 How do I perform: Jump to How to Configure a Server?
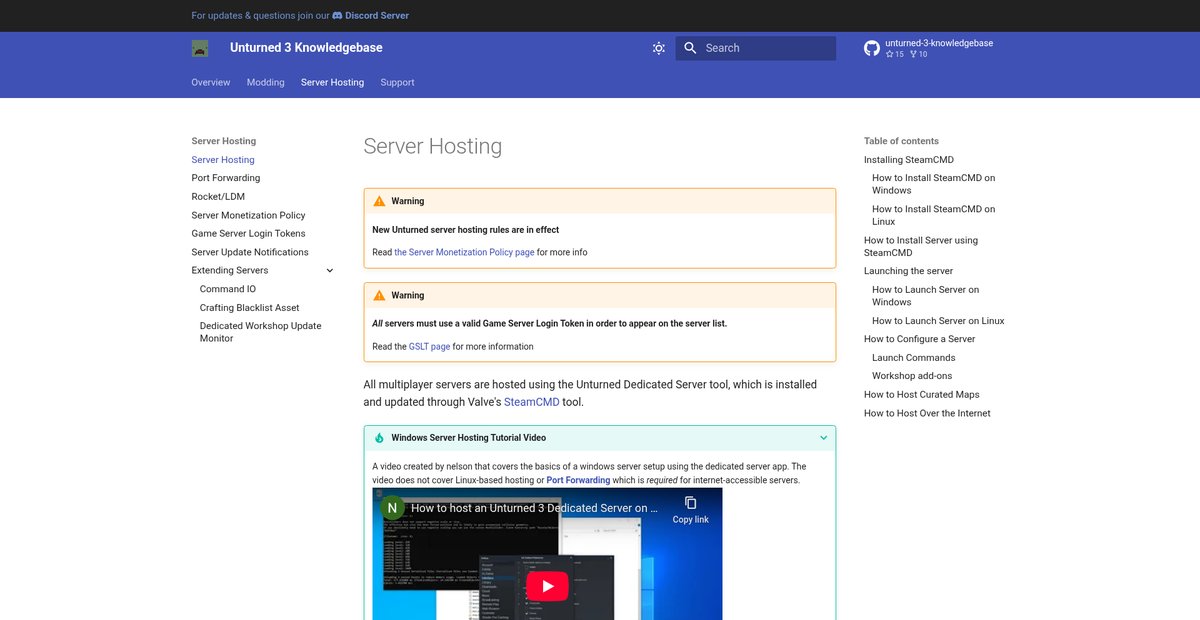920,339
